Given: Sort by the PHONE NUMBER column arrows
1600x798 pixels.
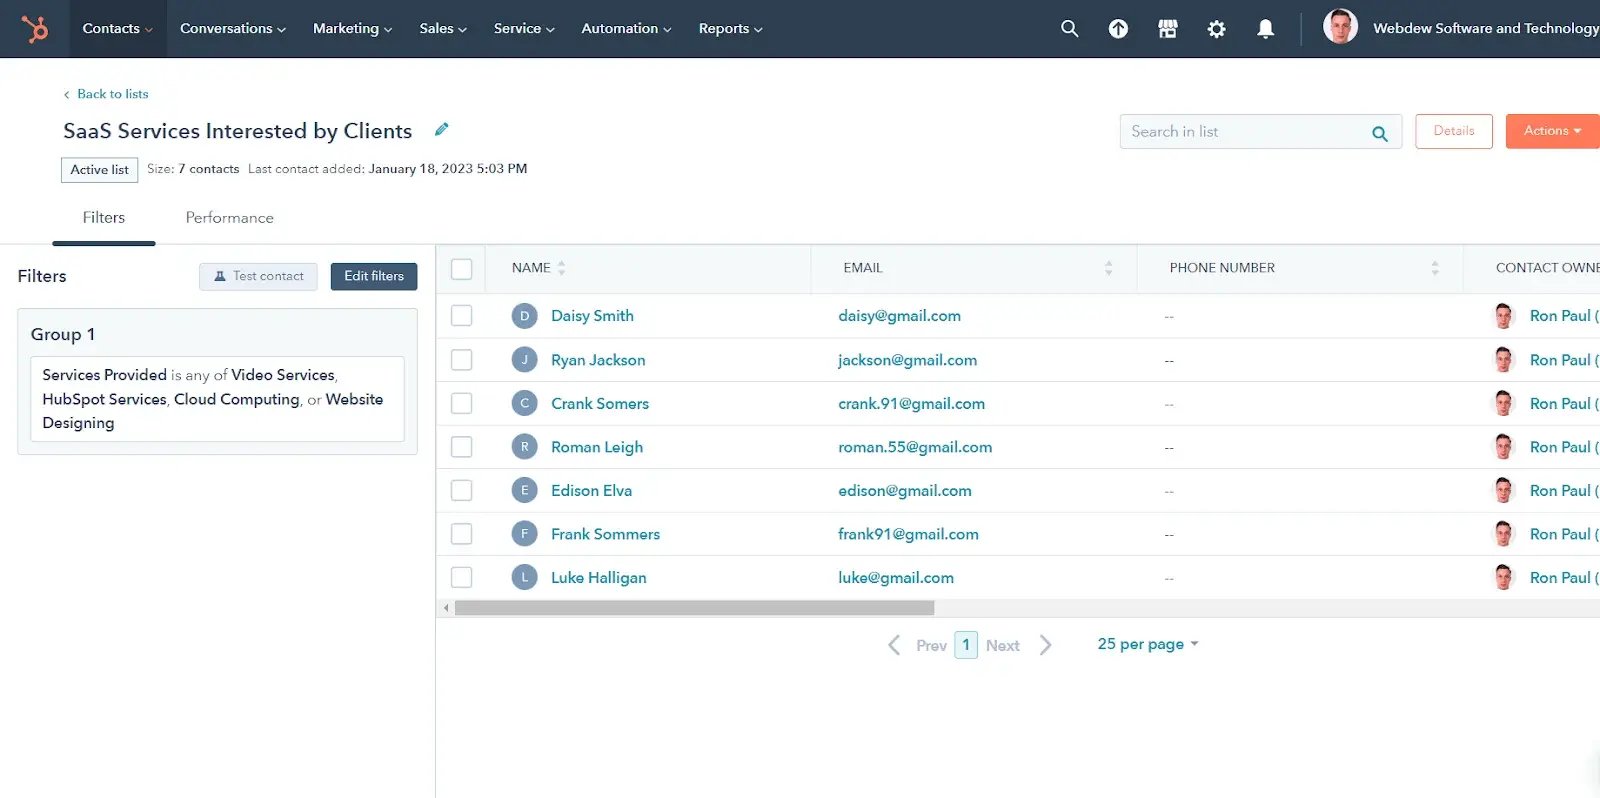Looking at the screenshot, I should [x=1435, y=268].
